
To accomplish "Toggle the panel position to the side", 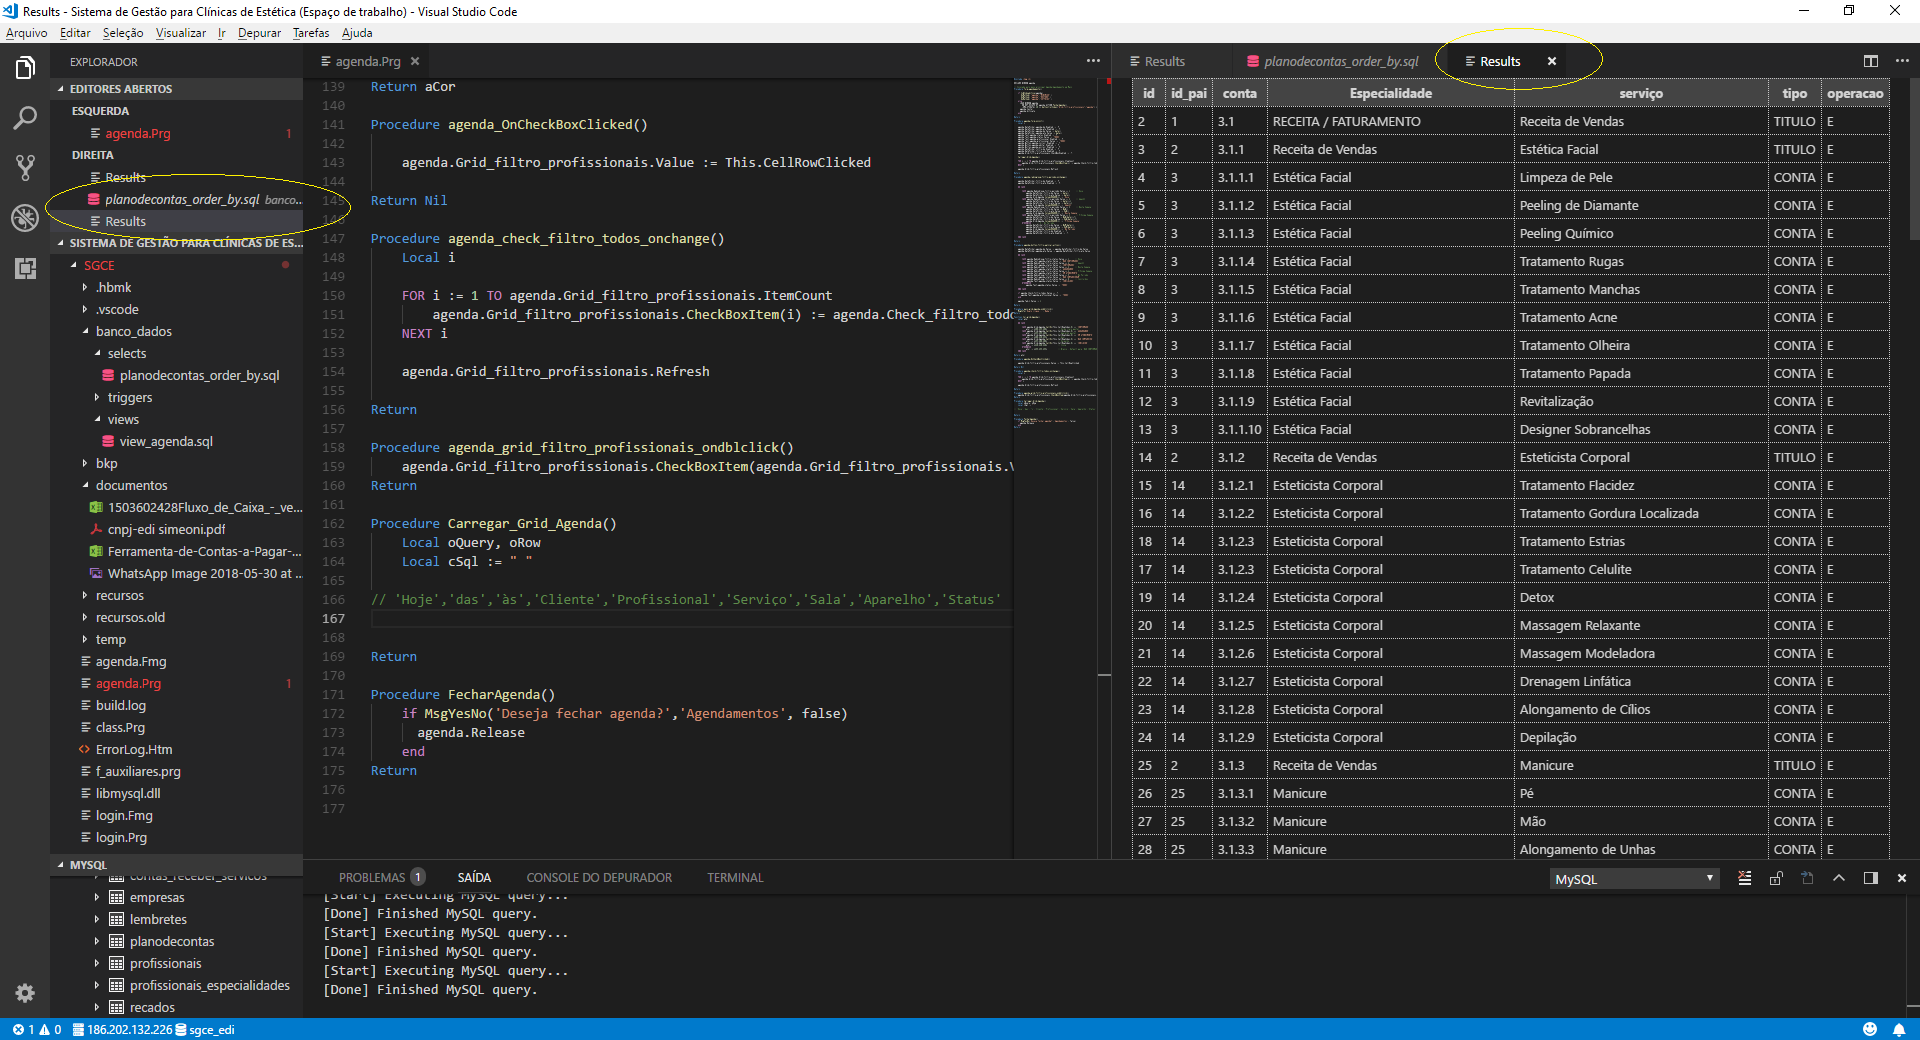I will click(1870, 878).
